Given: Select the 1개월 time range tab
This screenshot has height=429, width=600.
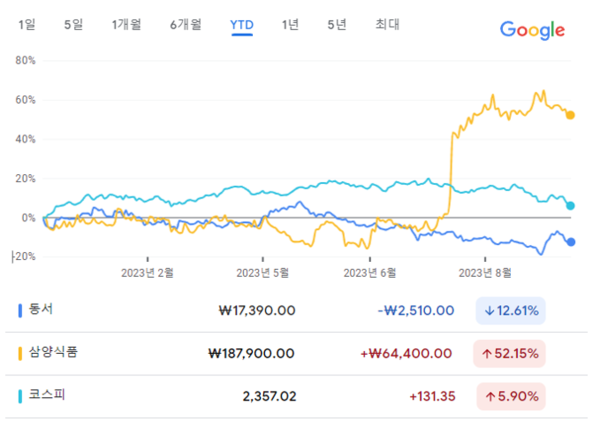Looking at the screenshot, I should pos(127,24).
